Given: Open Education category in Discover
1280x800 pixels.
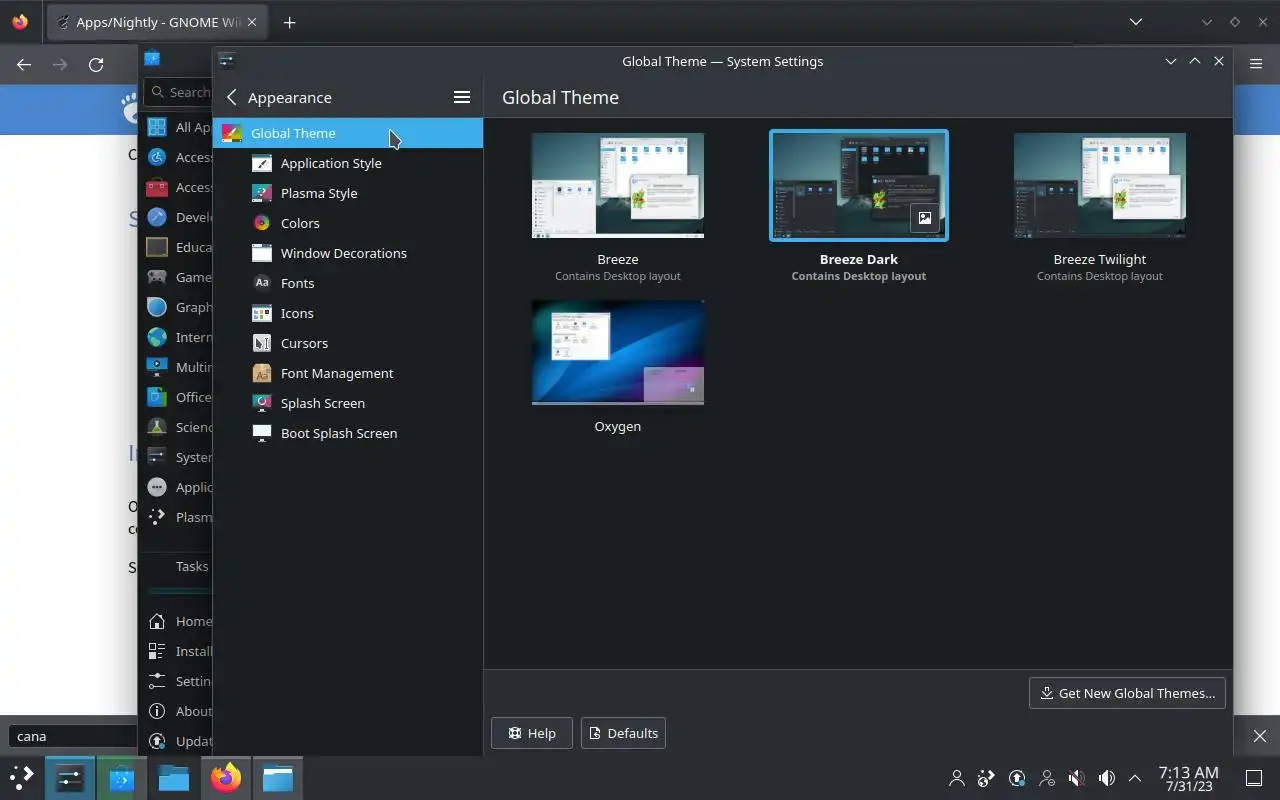Looking at the screenshot, I should coord(177,247).
